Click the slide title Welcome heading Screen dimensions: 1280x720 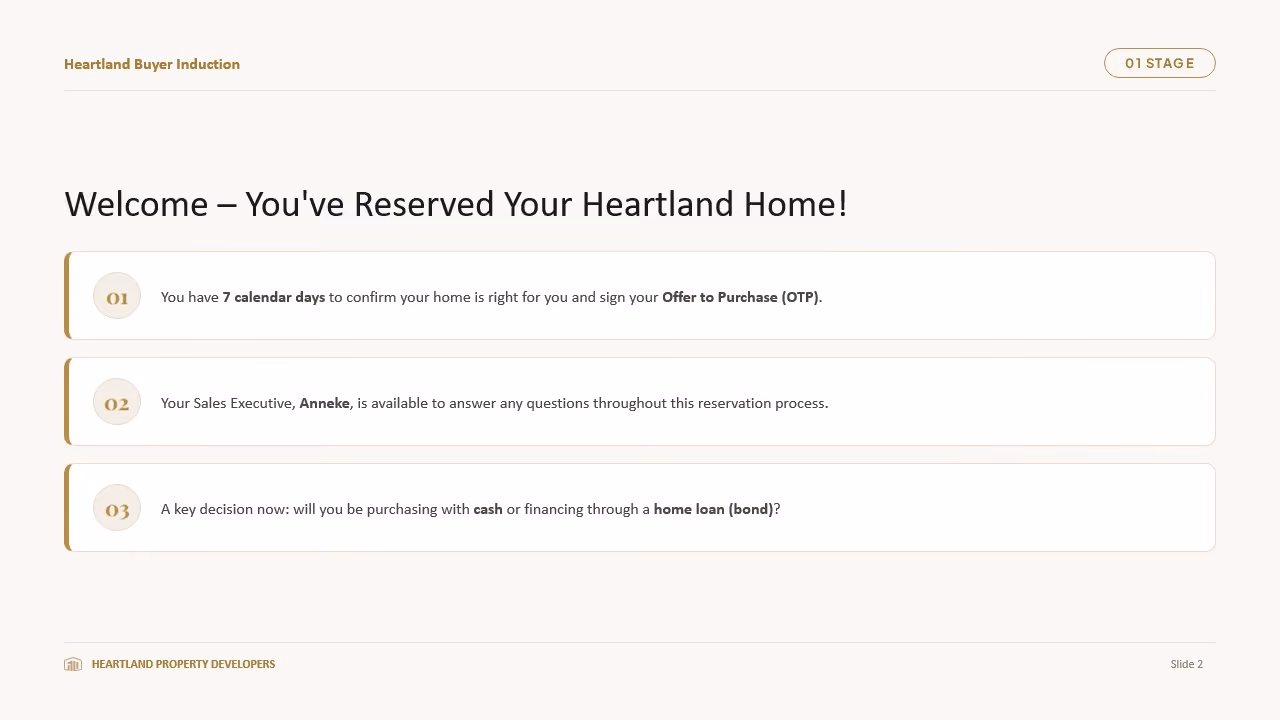[x=456, y=204]
